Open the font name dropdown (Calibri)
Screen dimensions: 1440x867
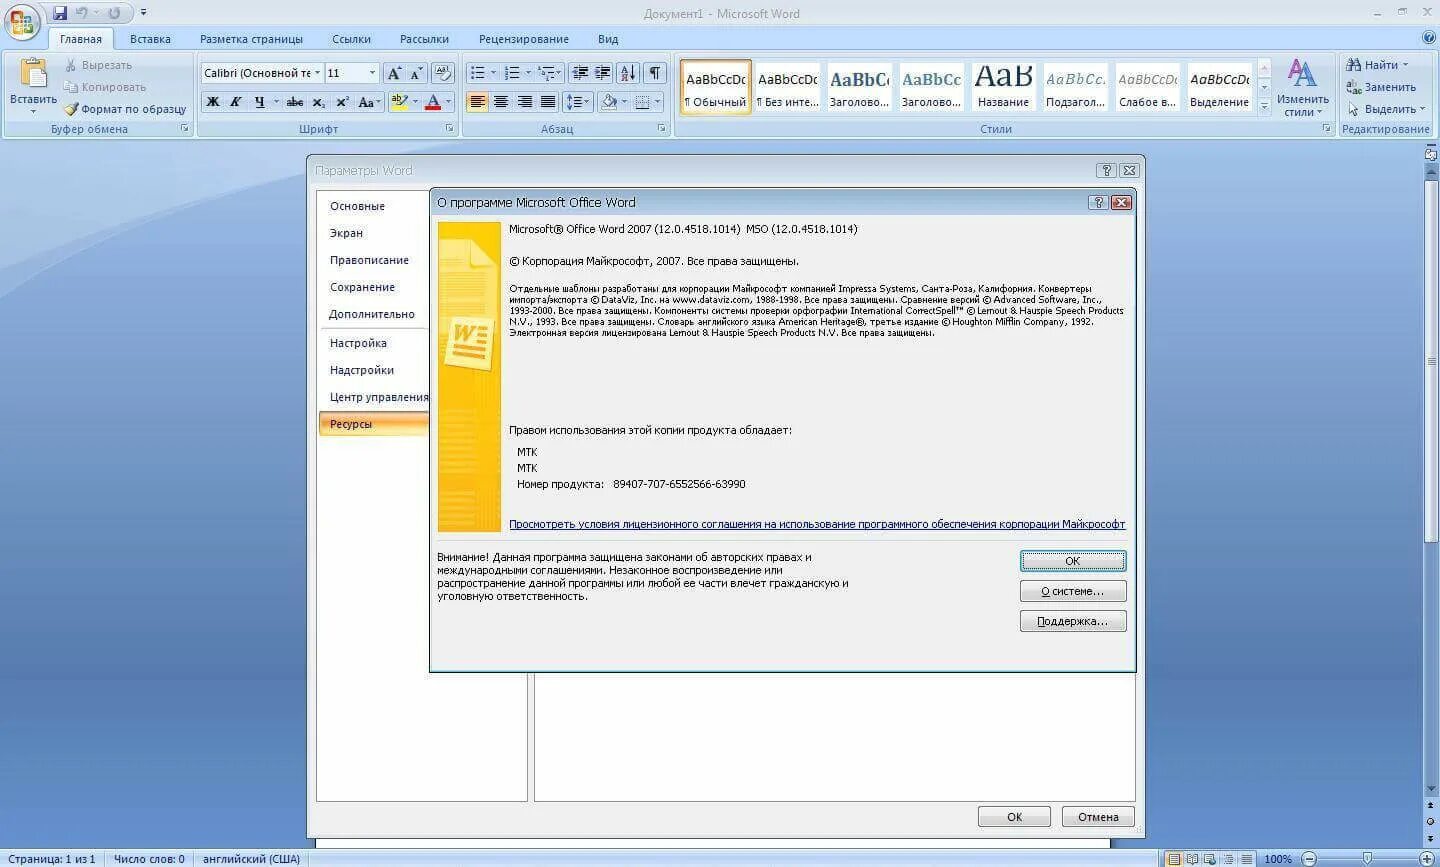pos(318,73)
